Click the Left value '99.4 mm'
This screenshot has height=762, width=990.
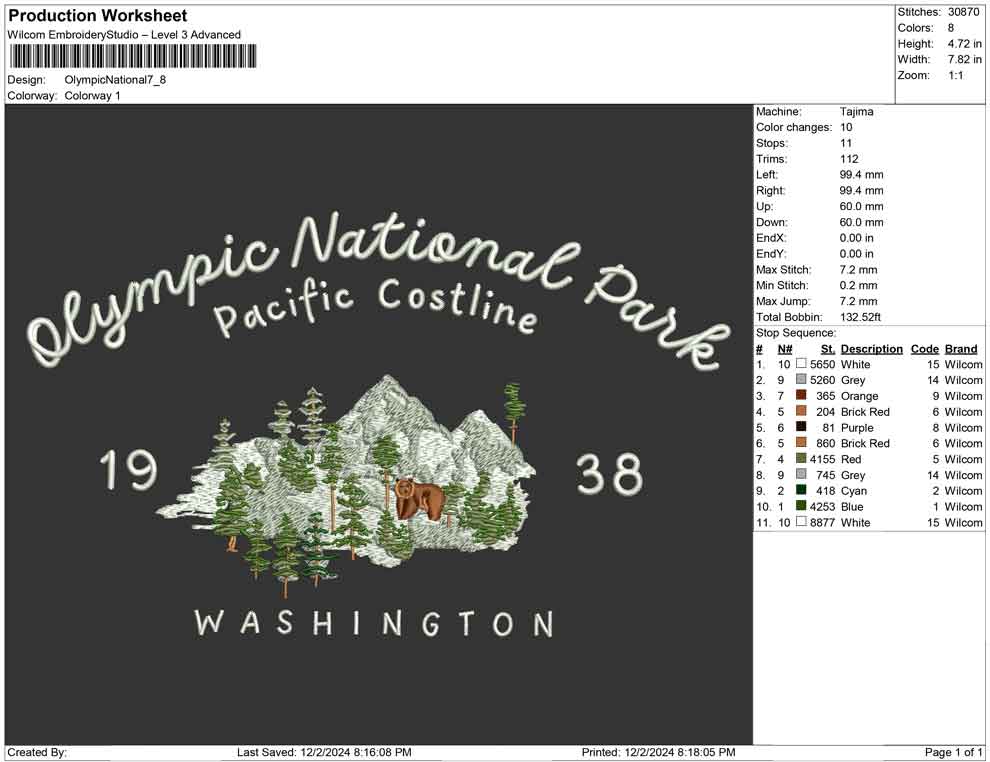point(862,175)
